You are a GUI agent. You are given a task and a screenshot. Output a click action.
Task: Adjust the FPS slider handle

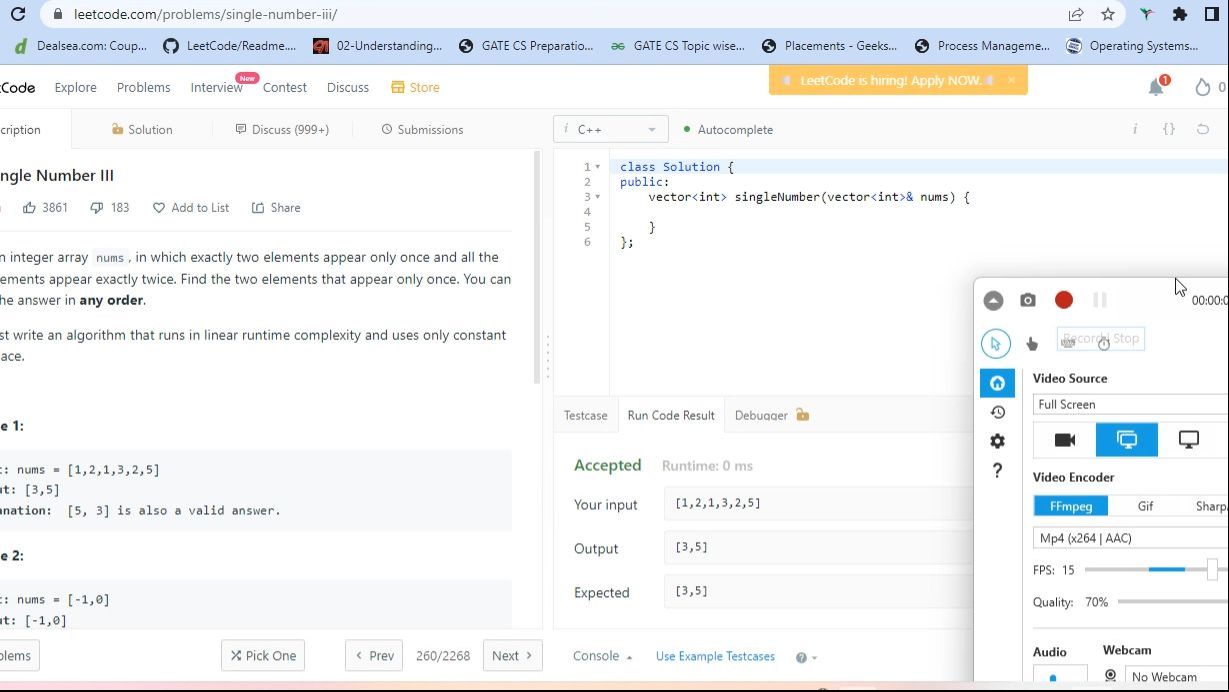coord(1212,569)
